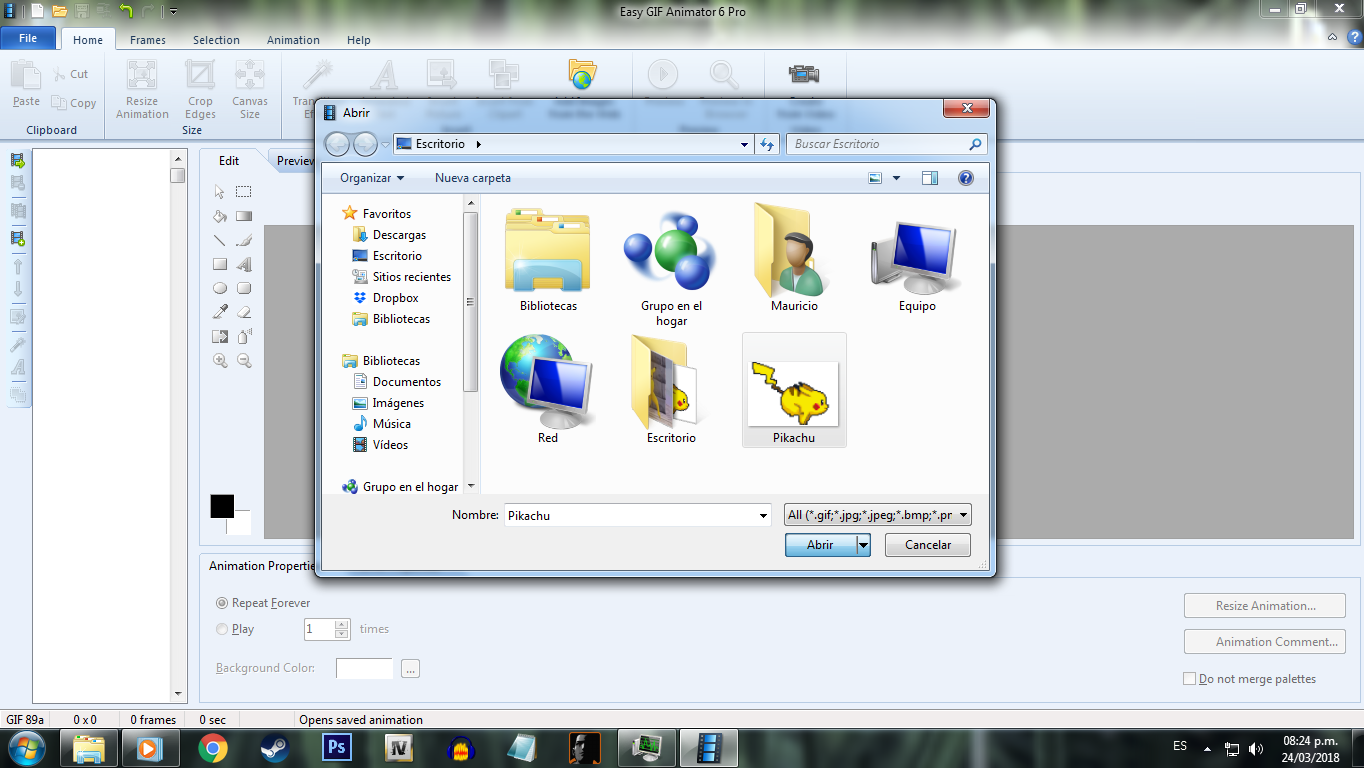Screen dimensions: 1364x768
Task: Click the Buscar Escritorio search field
Action: [x=888, y=144]
